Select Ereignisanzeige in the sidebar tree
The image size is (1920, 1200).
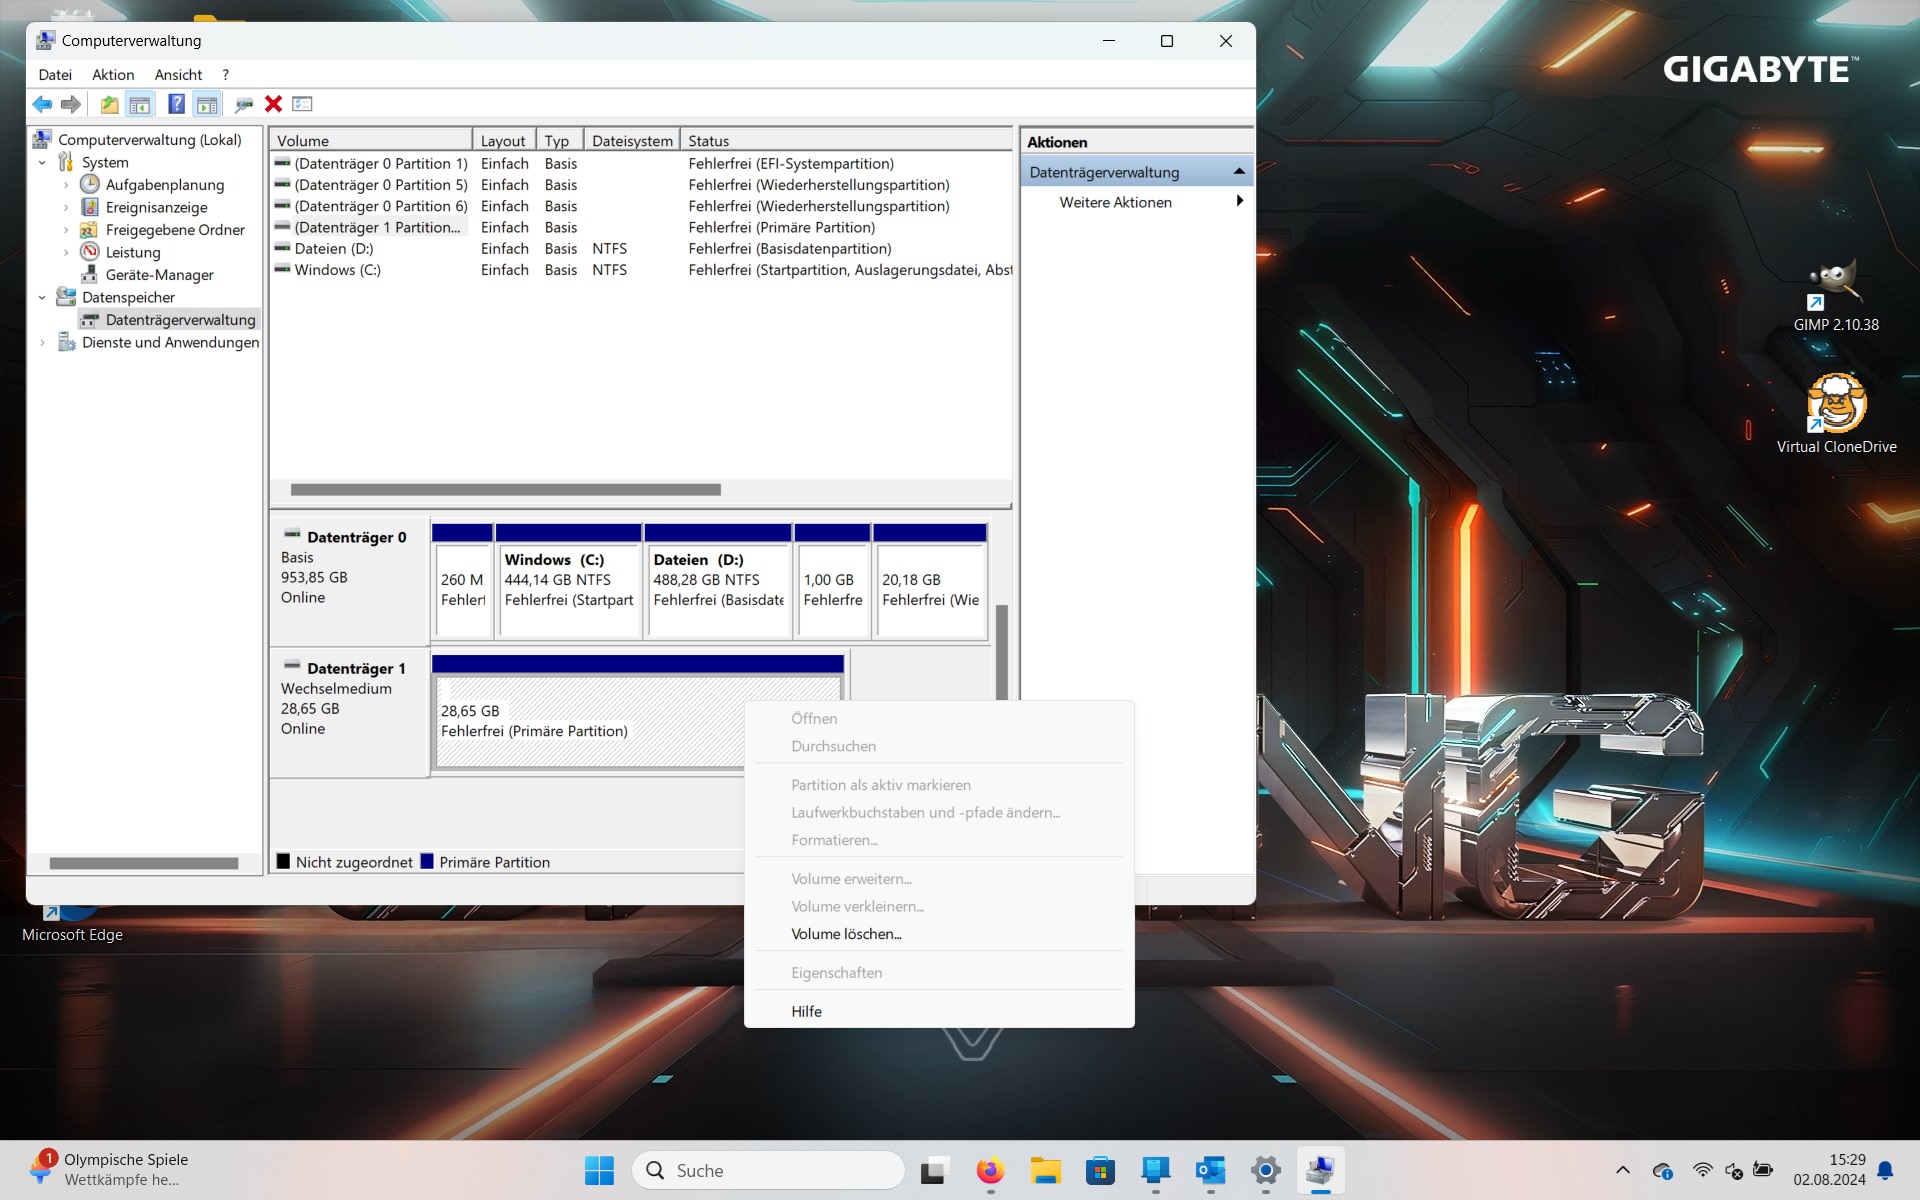(156, 207)
